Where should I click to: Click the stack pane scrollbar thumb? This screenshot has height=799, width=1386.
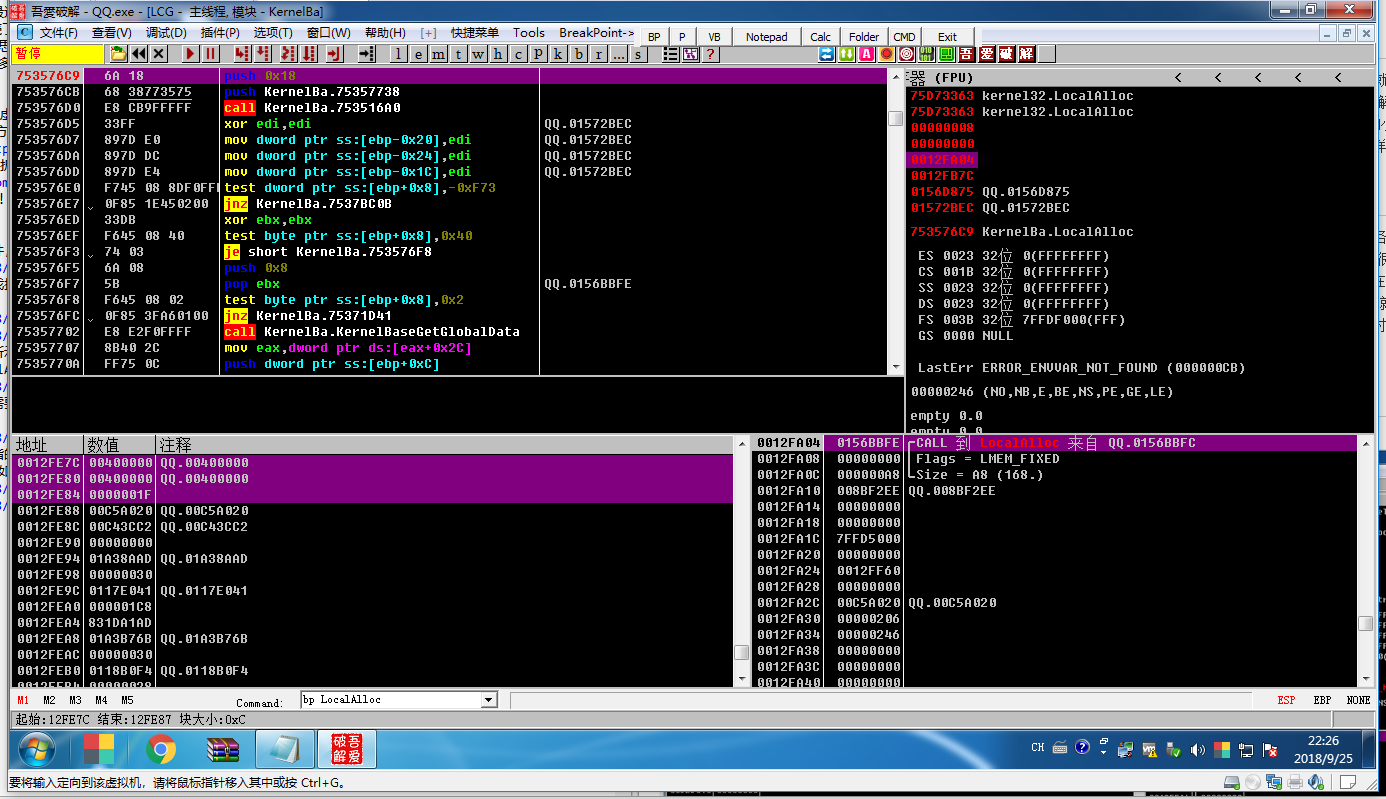point(1365,623)
